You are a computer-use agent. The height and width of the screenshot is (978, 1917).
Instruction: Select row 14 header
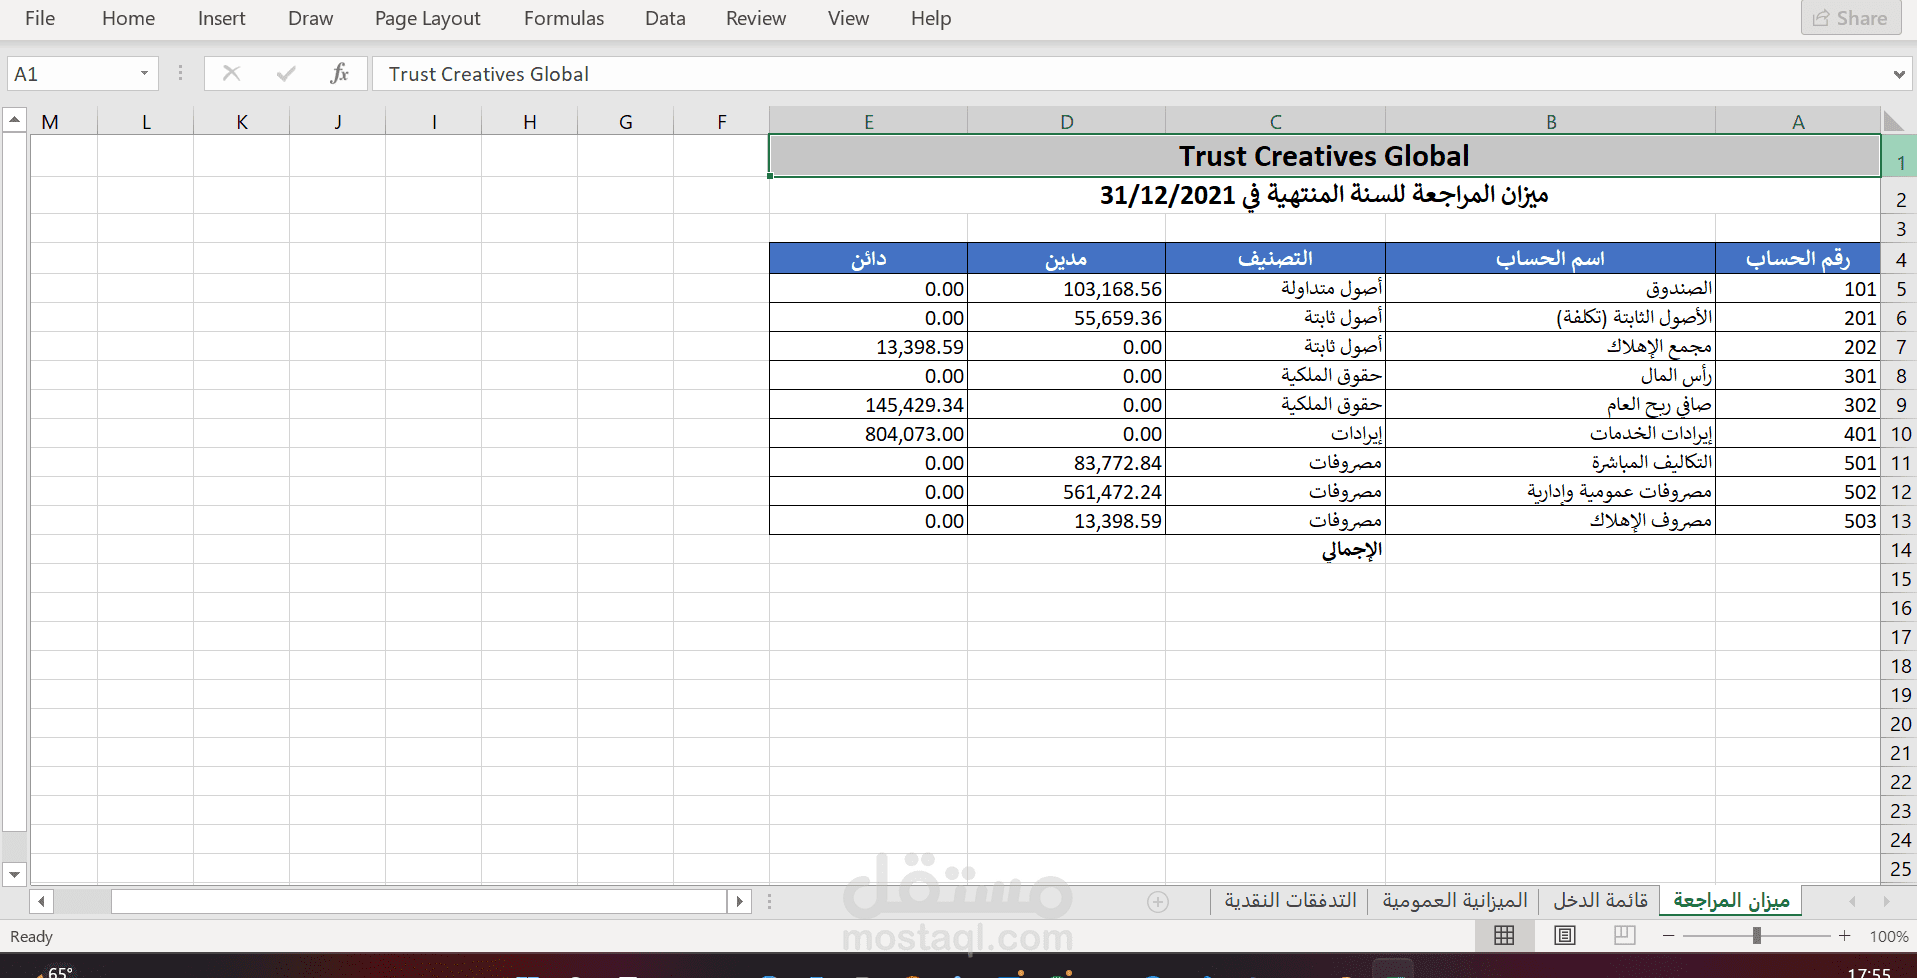coord(1900,550)
